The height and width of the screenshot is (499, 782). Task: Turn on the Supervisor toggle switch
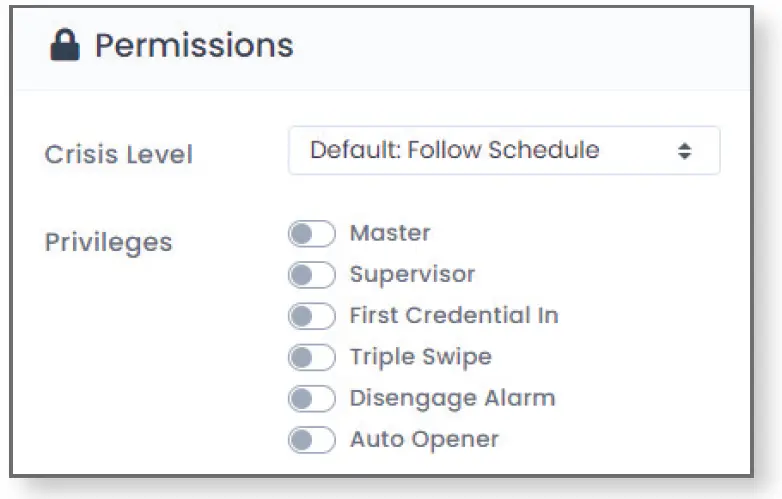tap(311, 275)
